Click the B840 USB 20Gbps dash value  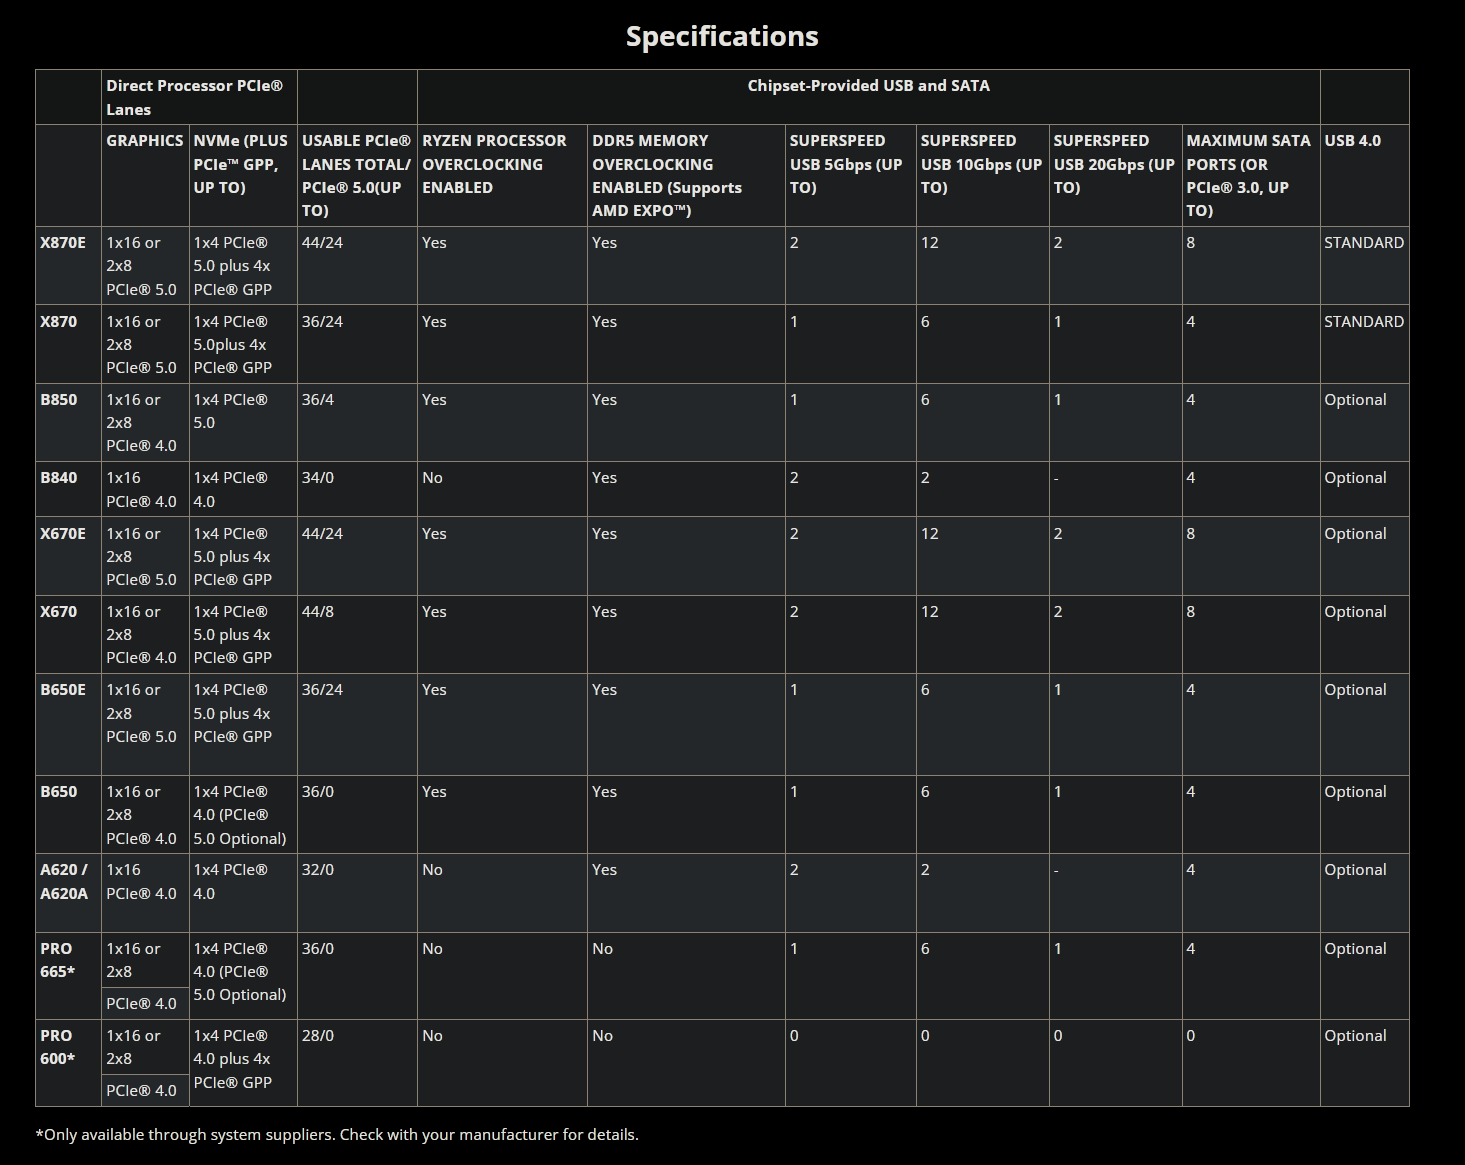[1056, 479]
